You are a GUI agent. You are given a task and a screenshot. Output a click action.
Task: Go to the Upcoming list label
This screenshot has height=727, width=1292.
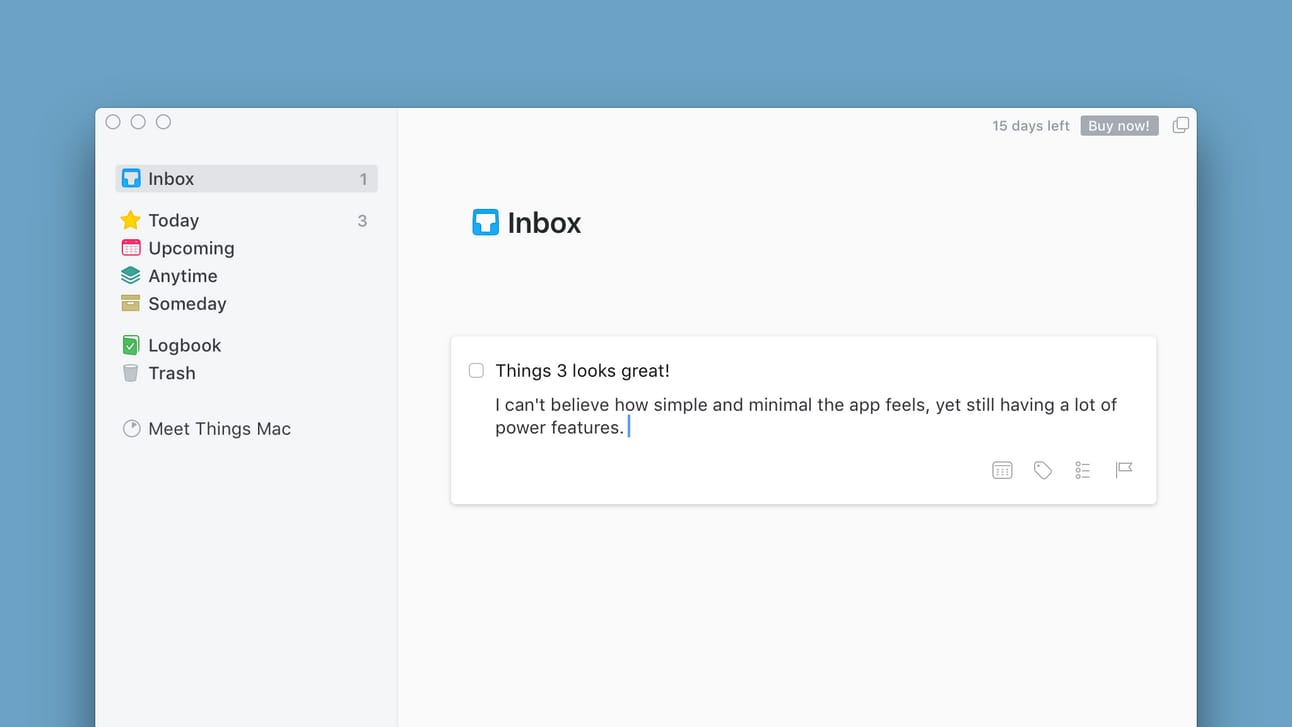tap(191, 248)
